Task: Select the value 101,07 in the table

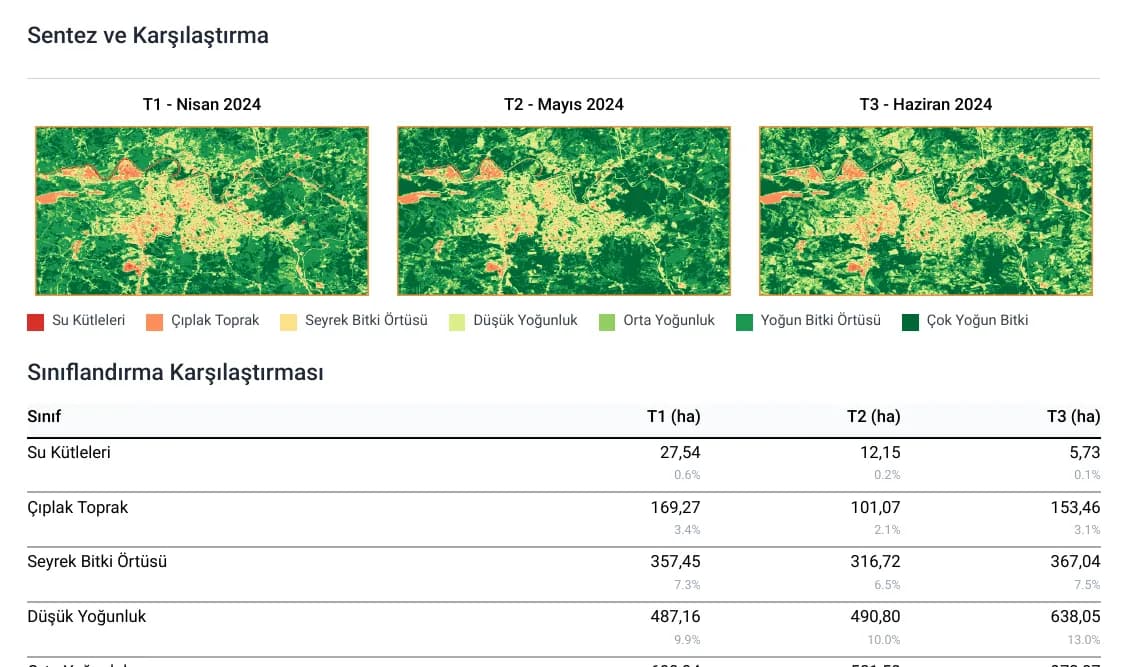Action: pyautogui.click(x=876, y=507)
